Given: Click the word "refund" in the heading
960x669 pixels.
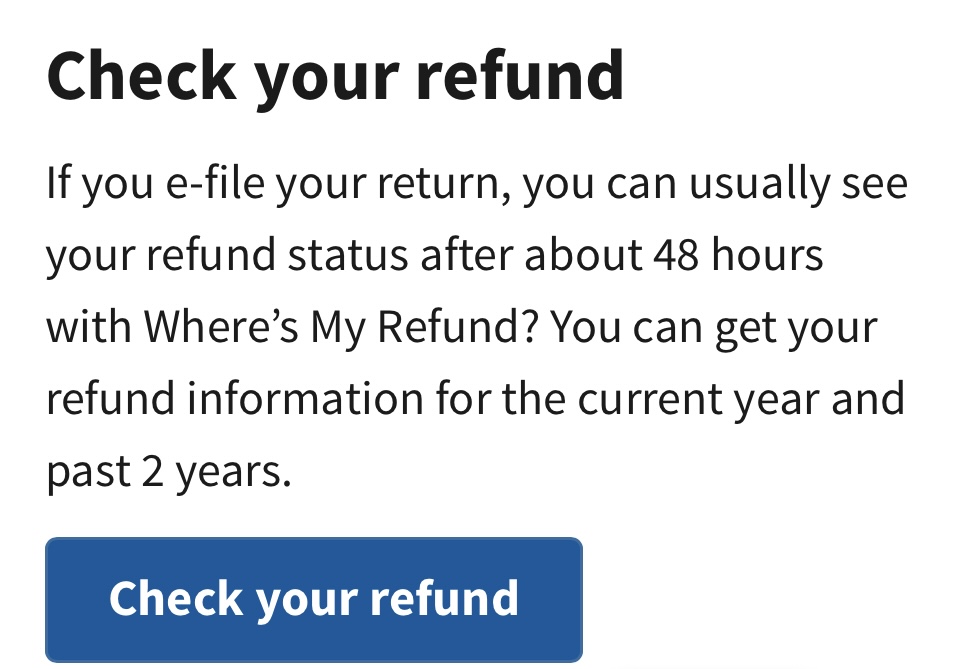Looking at the screenshot, I should 519,76.
